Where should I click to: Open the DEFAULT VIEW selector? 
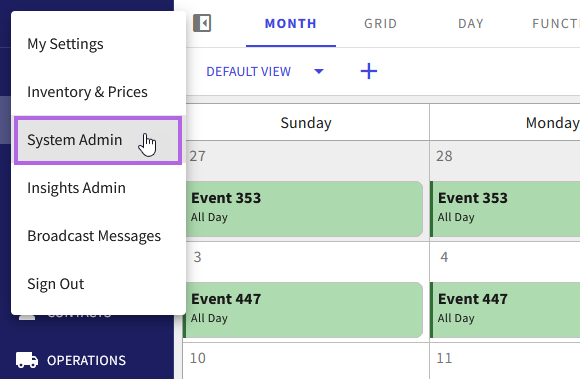[x=249, y=71]
